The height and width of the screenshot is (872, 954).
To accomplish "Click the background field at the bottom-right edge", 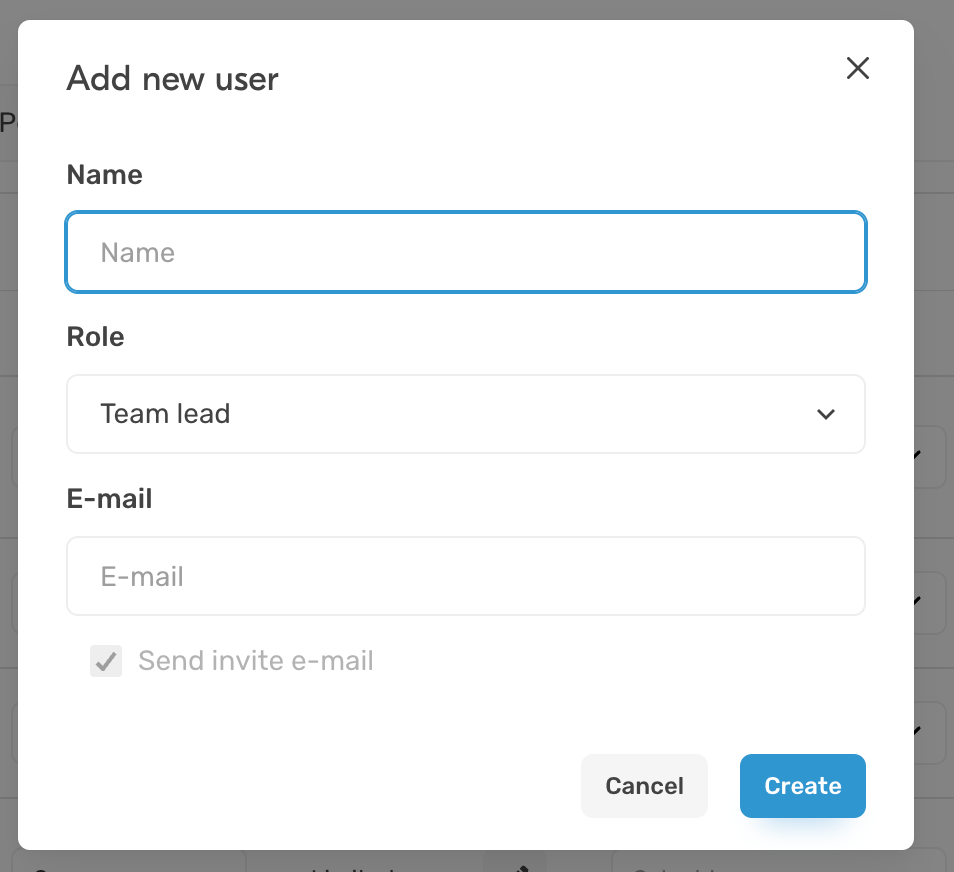I will coord(780,862).
